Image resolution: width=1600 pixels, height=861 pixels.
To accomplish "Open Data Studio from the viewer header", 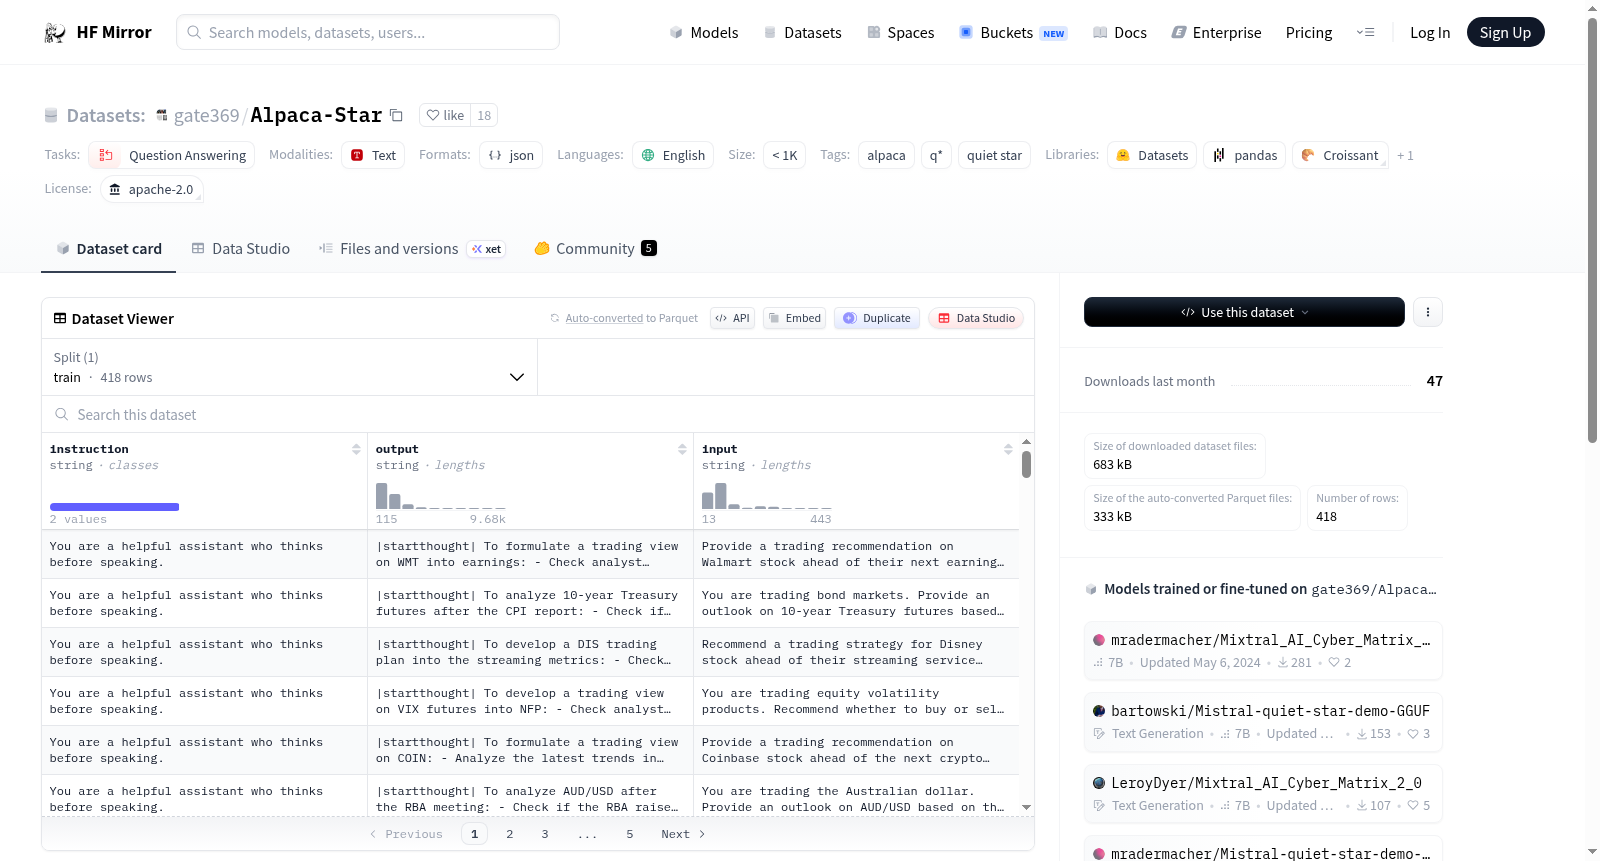I will 975,318.
